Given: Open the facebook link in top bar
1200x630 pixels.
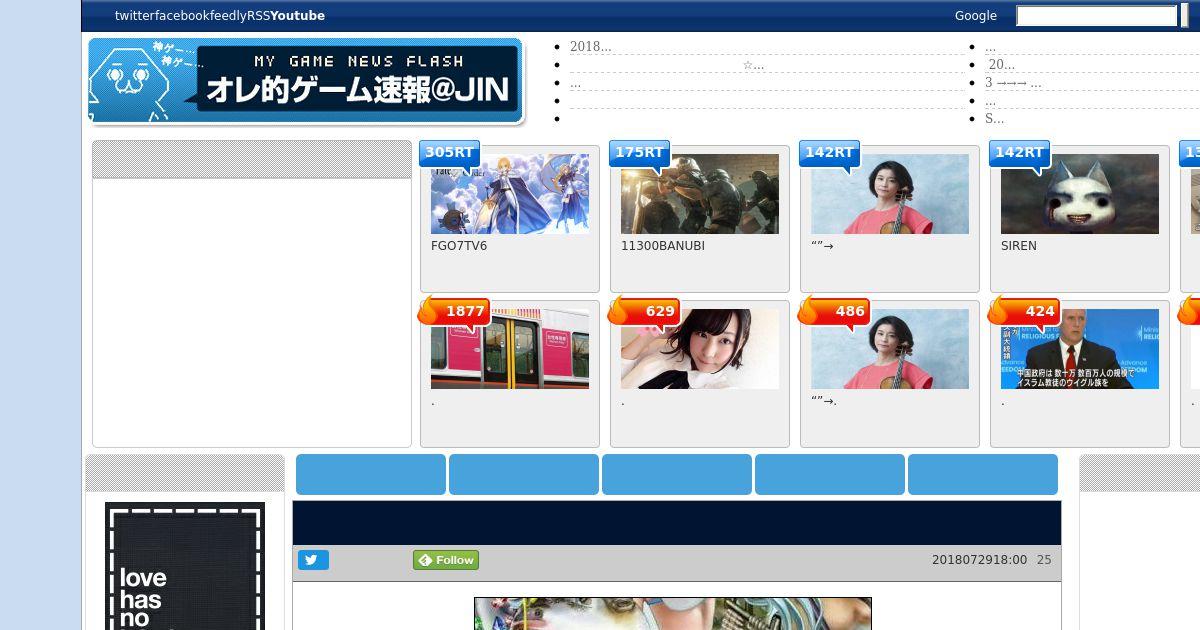Looking at the screenshot, I should [x=181, y=16].
